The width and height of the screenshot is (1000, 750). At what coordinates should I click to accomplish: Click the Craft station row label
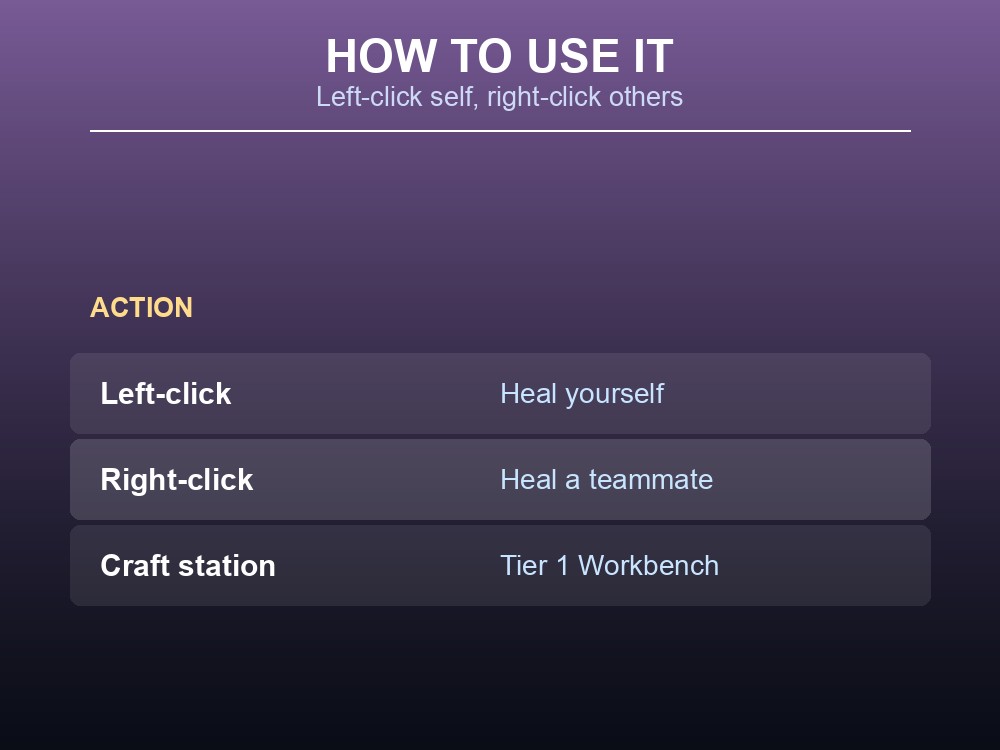coord(188,566)
